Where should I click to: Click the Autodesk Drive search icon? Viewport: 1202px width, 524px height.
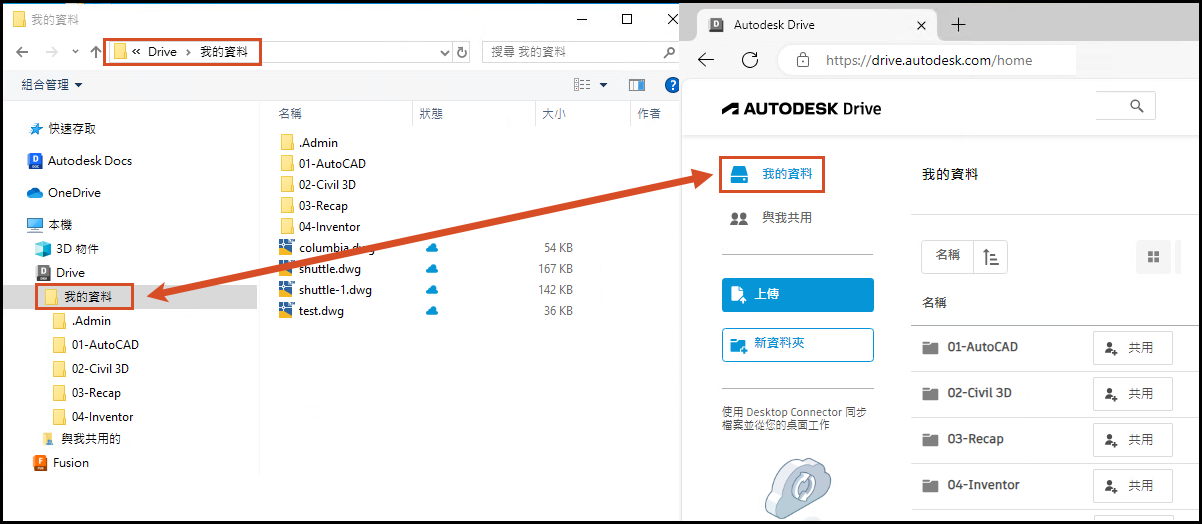click(1136, 106)
